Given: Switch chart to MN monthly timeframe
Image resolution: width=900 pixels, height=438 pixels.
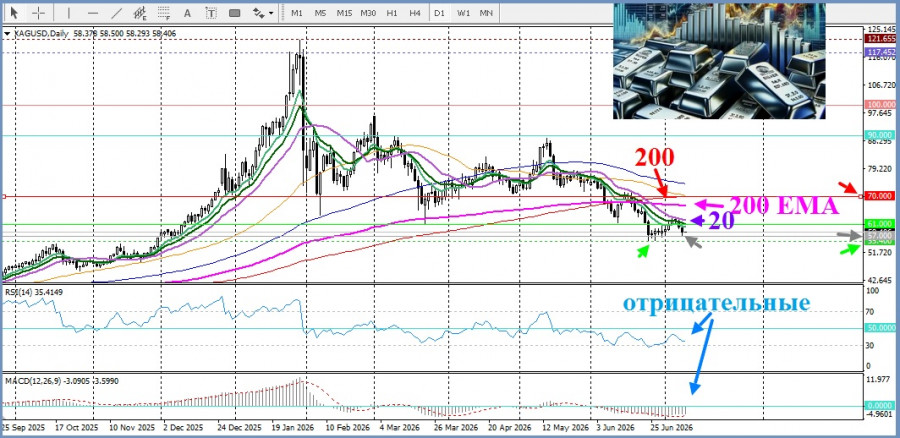Looking at the screenshot, I should 486,13.
